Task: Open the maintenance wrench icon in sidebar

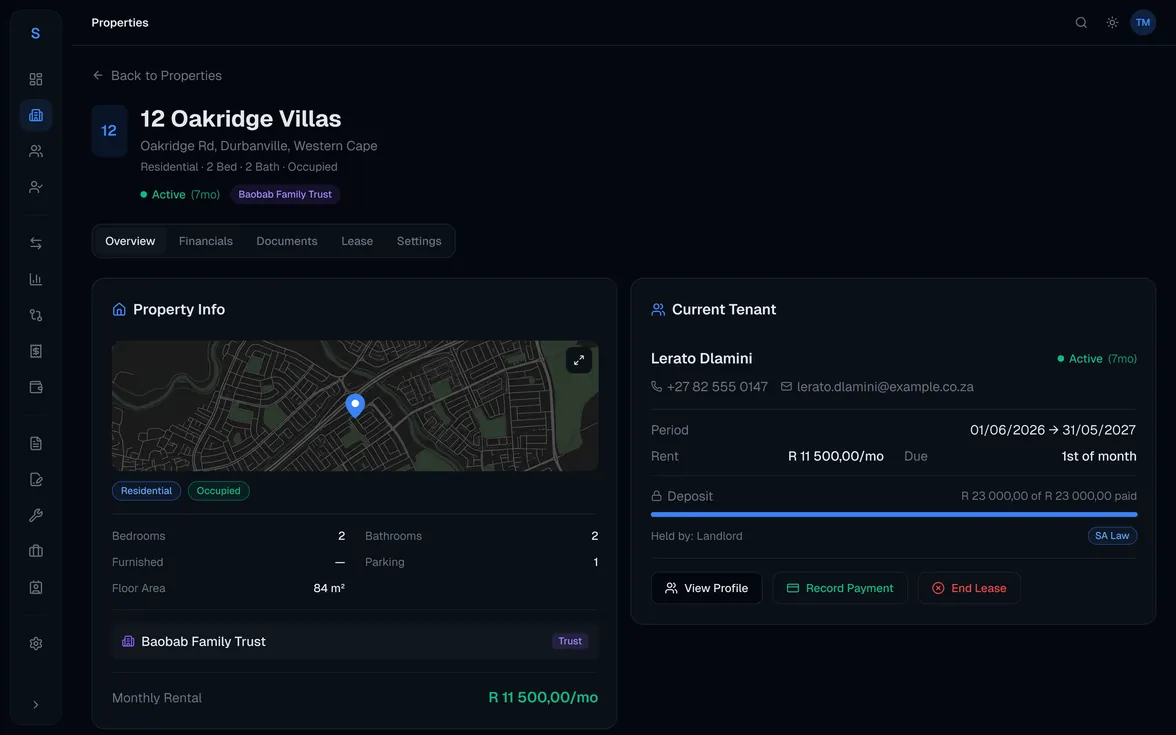Action: pyautogui.click(x=35, y=515)
